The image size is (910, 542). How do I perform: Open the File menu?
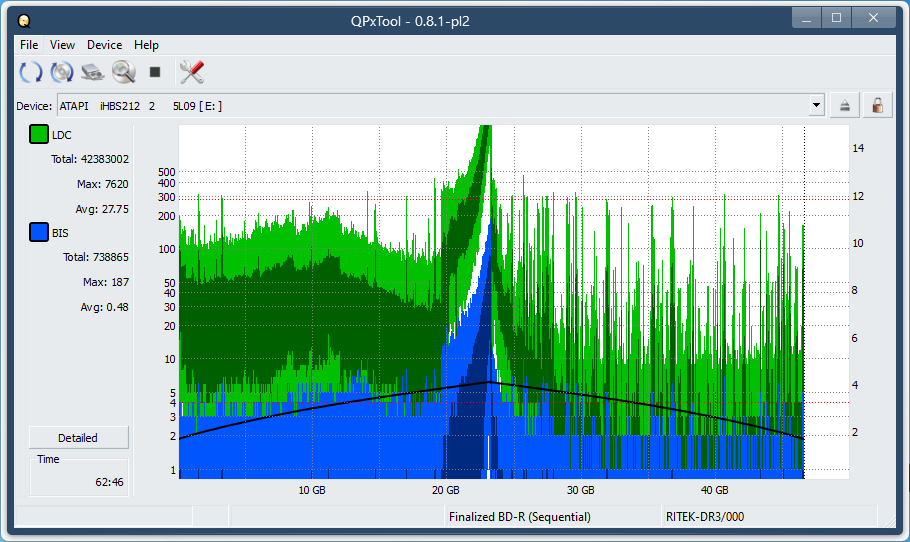point(29,45)
